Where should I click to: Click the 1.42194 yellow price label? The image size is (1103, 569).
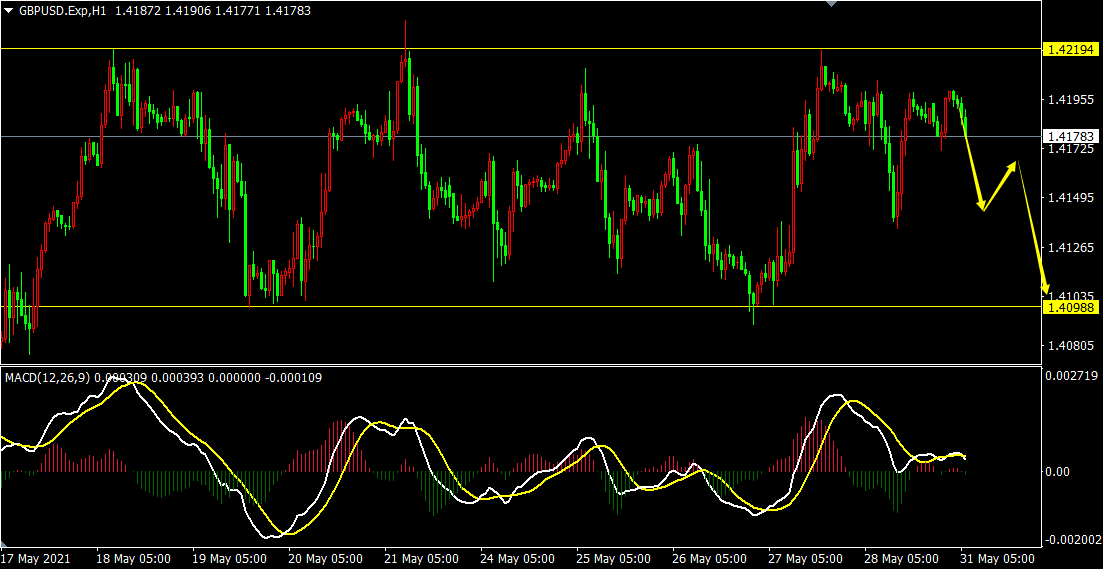(1071, 49)
